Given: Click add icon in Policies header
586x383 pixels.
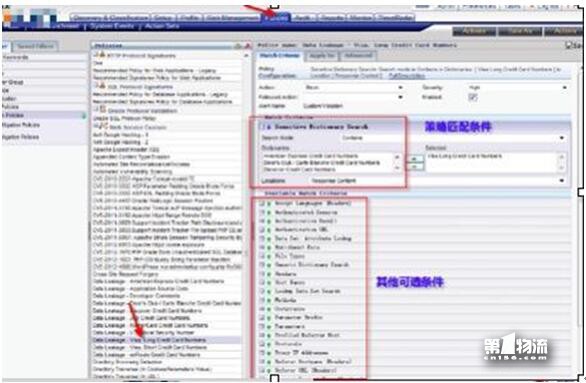Looking at the screenshot, I should tap(238, 46).
